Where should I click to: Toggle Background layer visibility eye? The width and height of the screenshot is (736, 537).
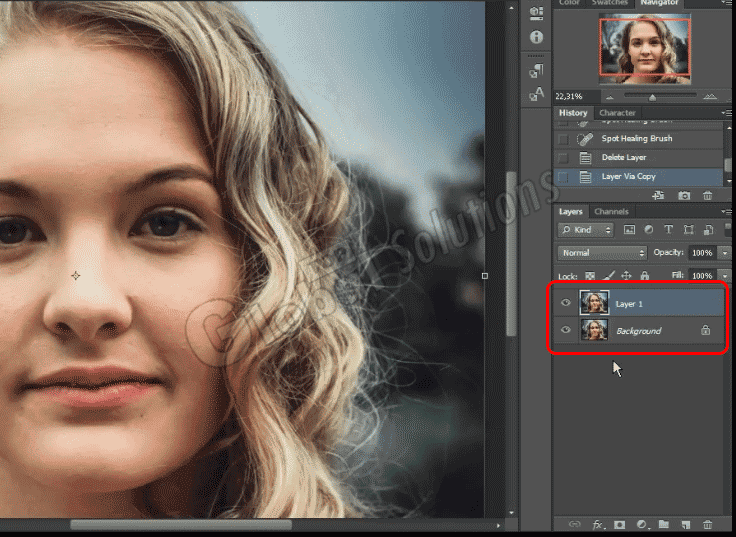[x=566, y=330]
